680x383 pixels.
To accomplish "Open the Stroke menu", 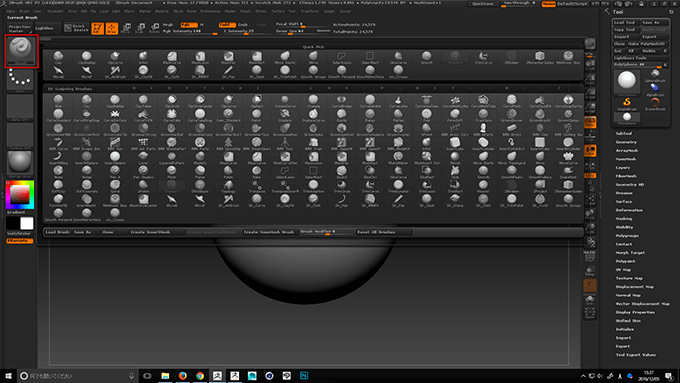I will pos(261,11).
